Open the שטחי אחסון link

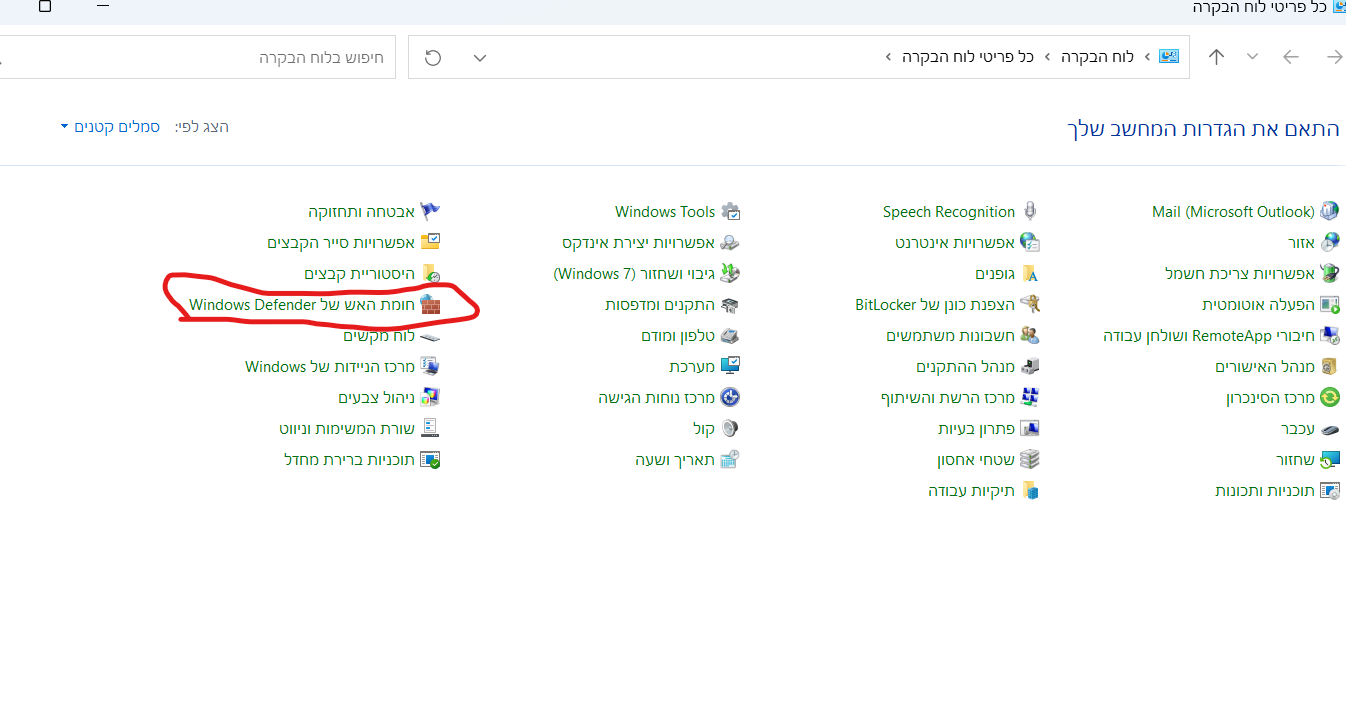point(975,459)
